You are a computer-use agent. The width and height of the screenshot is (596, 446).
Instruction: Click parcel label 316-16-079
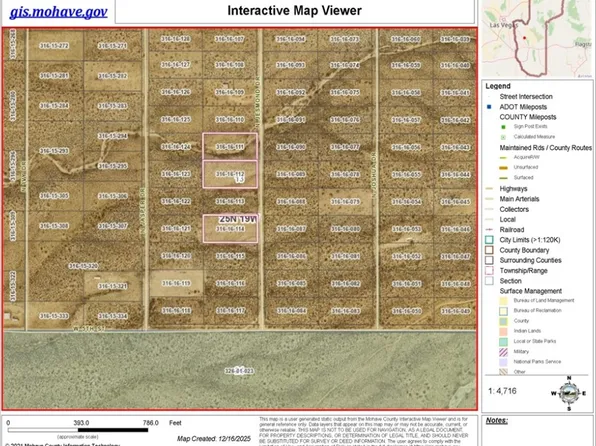pyautogui.click(x=345, y=202)
